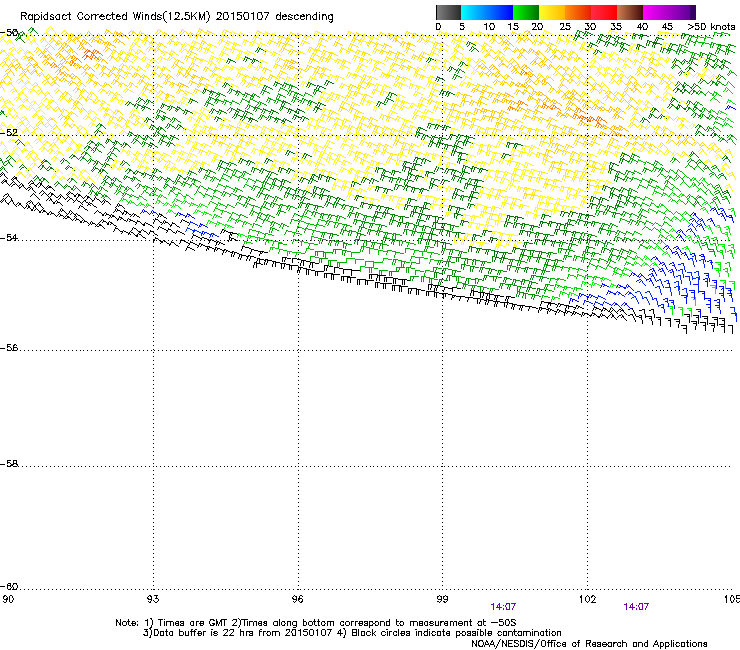Click the red 30-35 knots color segment
The image size is (740, 650).
(604, 12)
